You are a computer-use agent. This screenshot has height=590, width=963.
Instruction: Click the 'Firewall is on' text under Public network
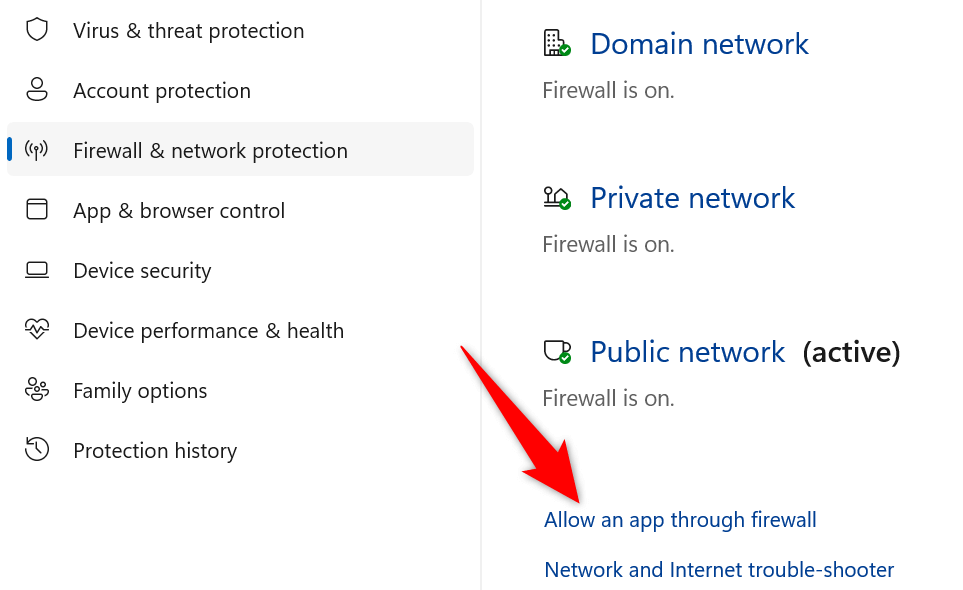(x=608, y=397)
